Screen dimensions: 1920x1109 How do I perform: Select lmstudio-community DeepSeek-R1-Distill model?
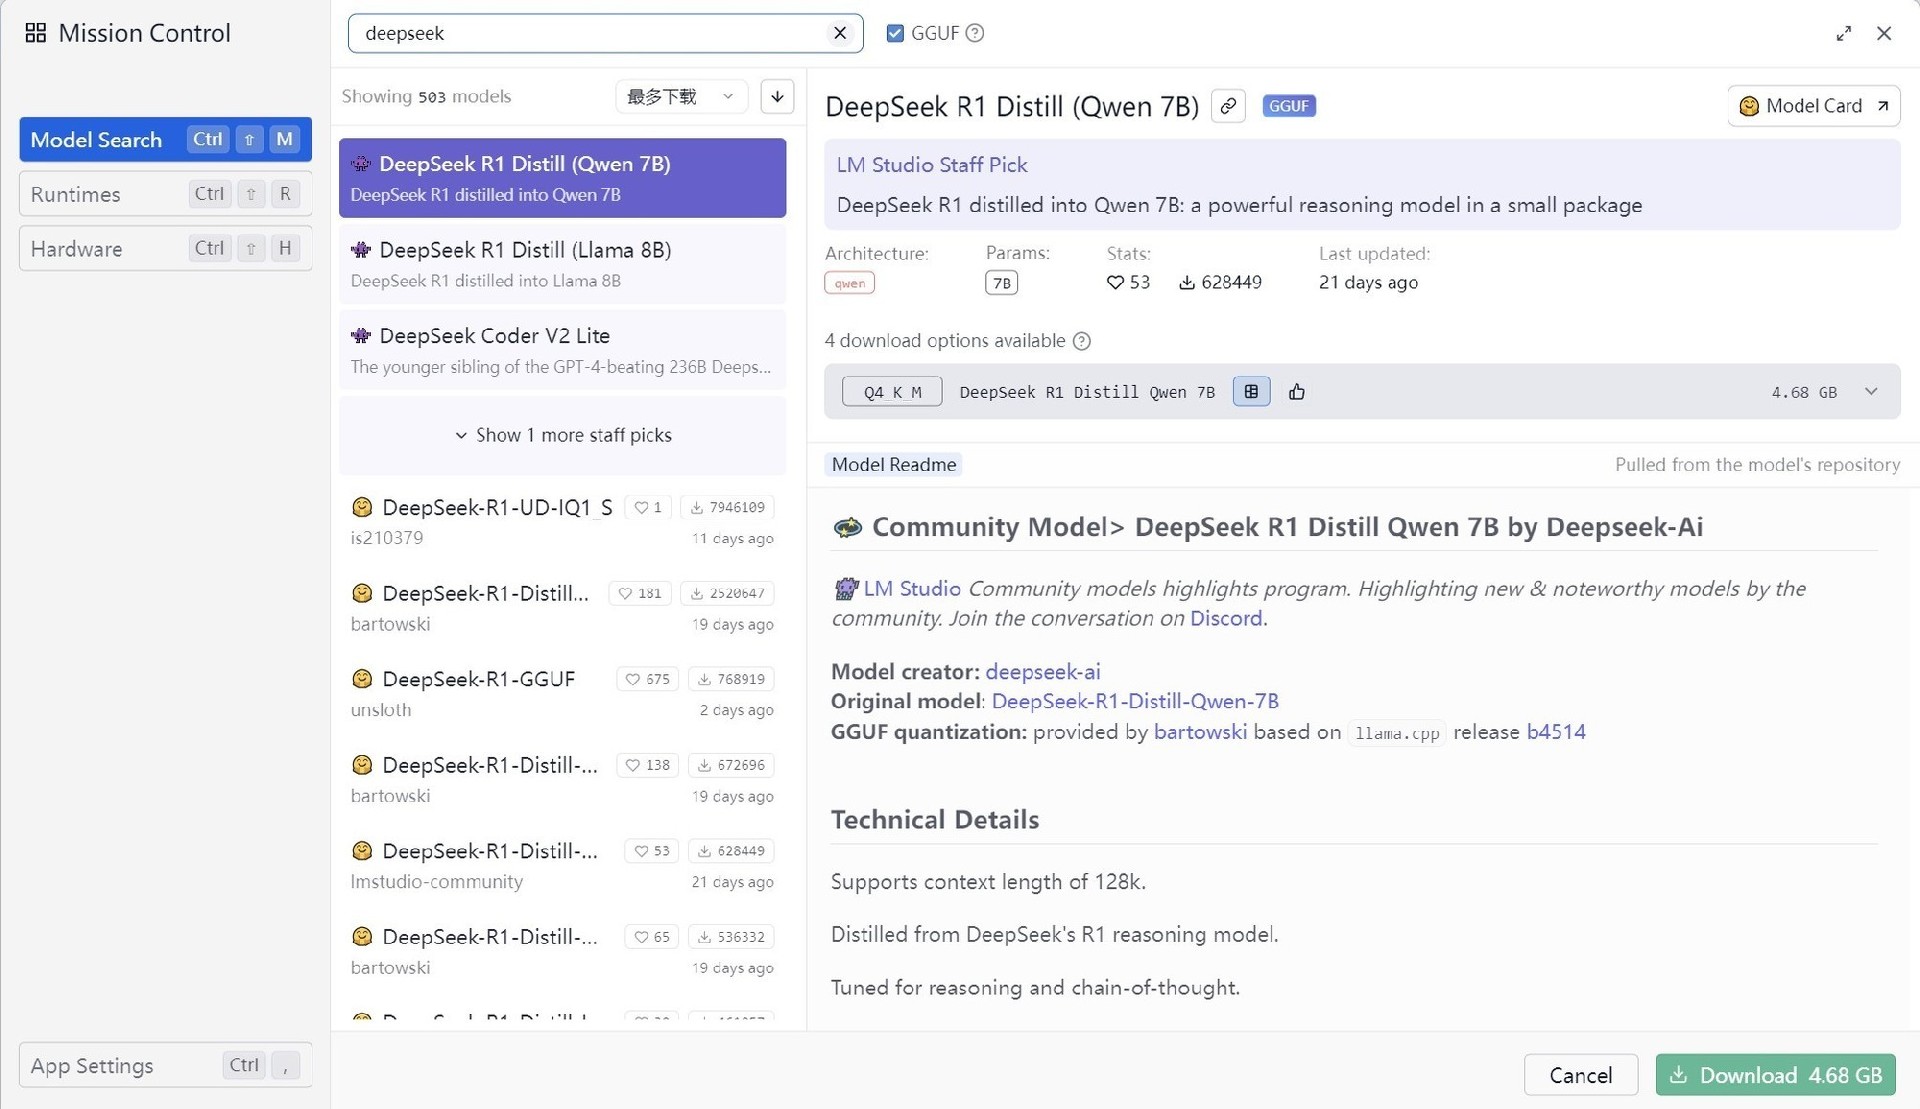(562, 865)
